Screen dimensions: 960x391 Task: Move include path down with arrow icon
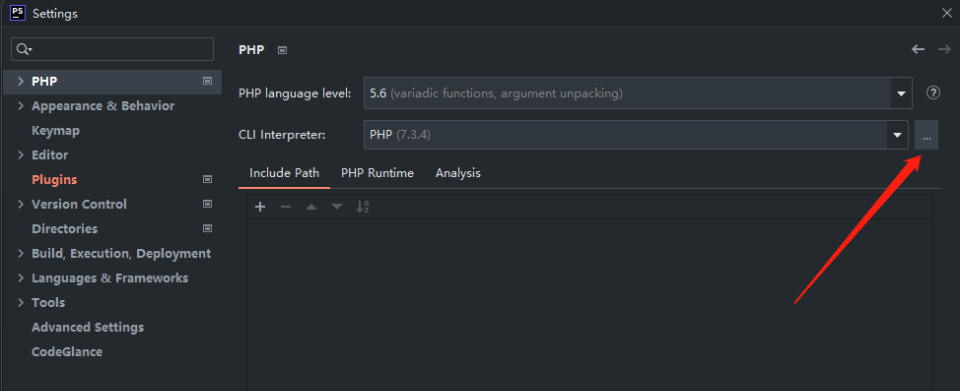click(337, 207)
